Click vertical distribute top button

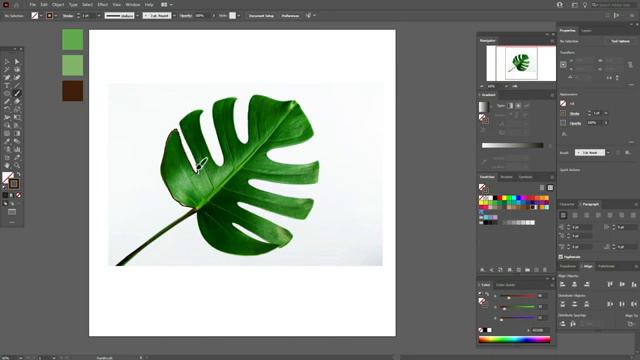[x=563, y=304]
